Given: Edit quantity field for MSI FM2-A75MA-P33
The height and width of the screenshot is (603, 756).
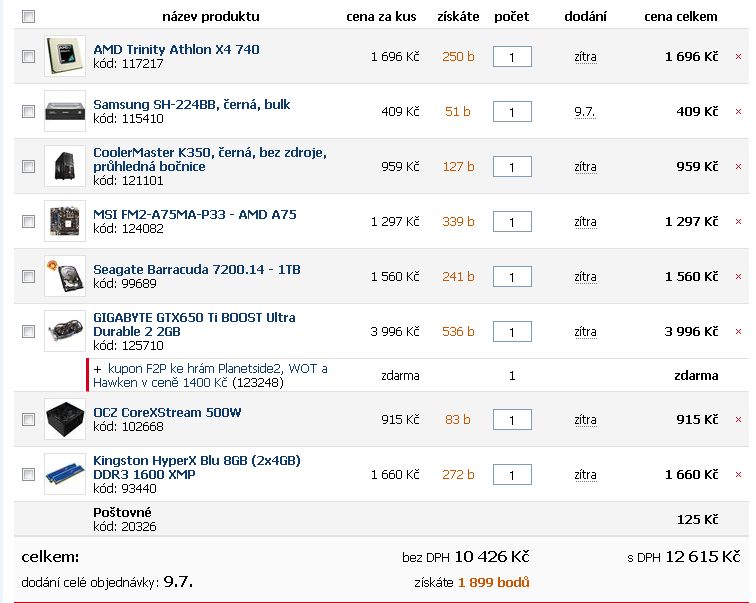Looking at the screenshot, I should pos(512,222).
